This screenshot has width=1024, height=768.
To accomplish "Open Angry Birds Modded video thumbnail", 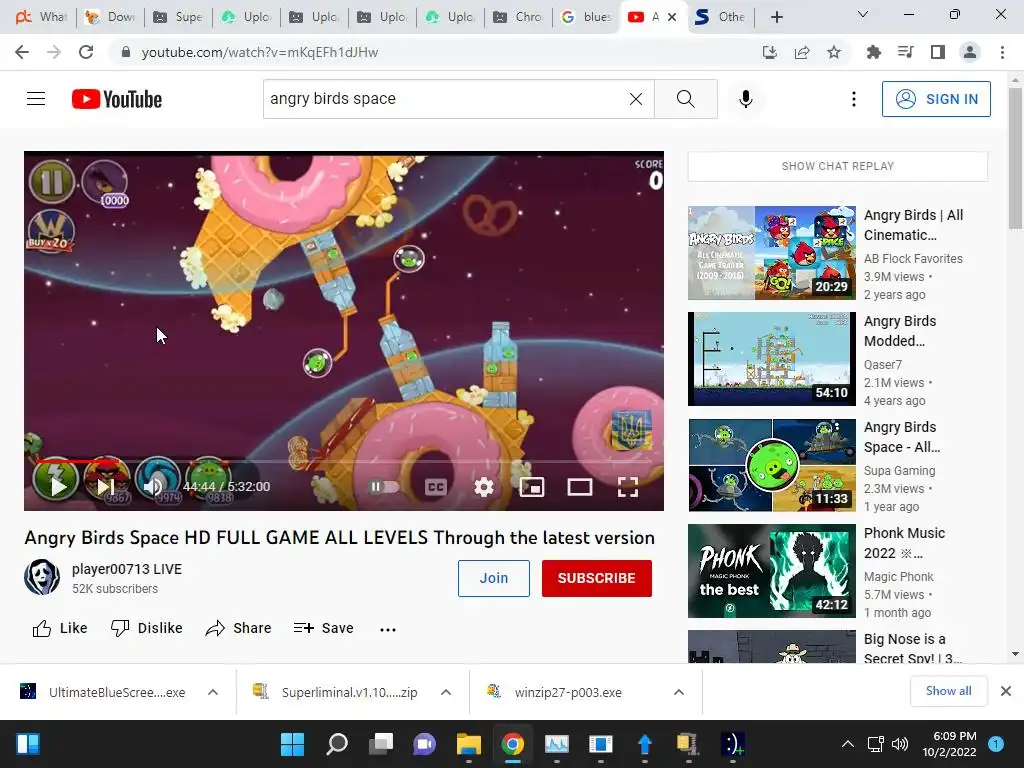I will 772,359.
